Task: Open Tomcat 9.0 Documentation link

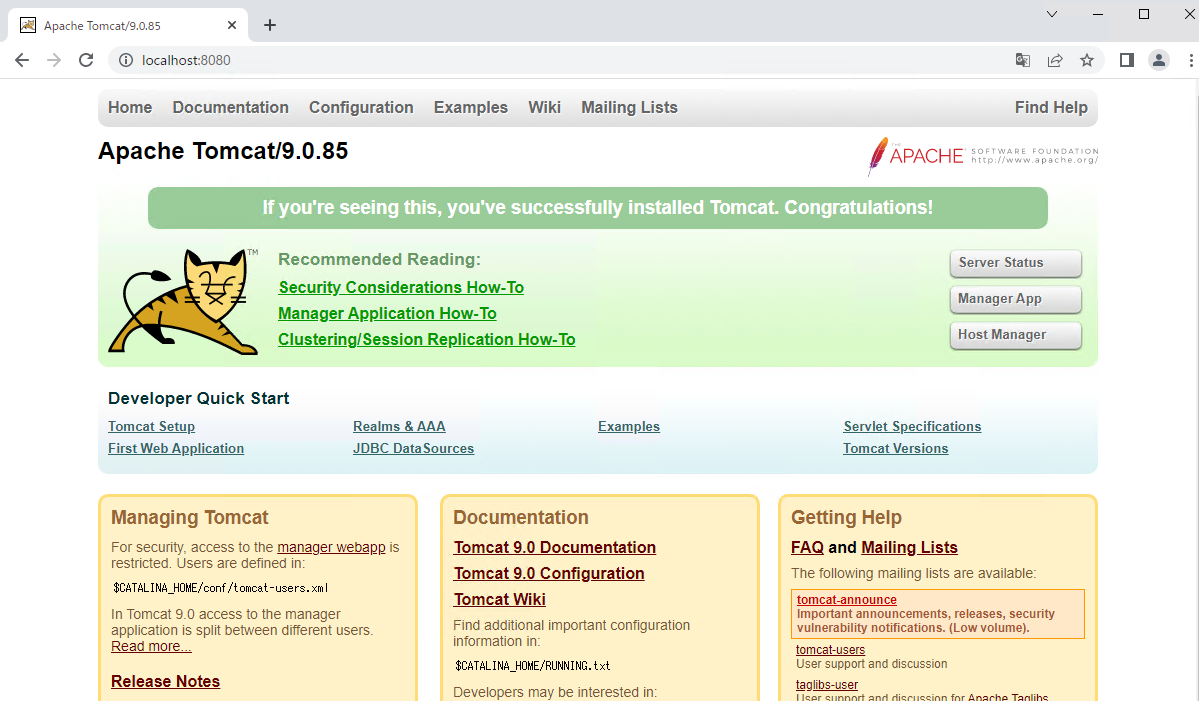Action: point(554,547)
